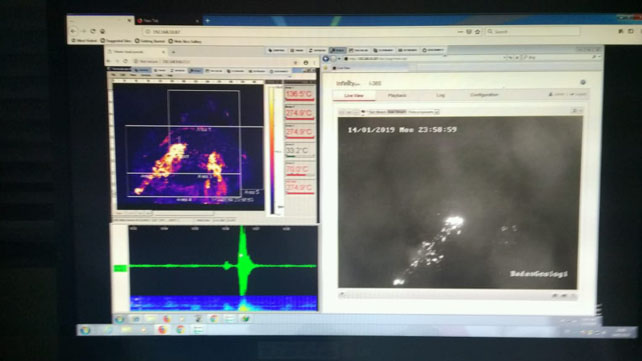Open the Getting Started bookmark

150,41
